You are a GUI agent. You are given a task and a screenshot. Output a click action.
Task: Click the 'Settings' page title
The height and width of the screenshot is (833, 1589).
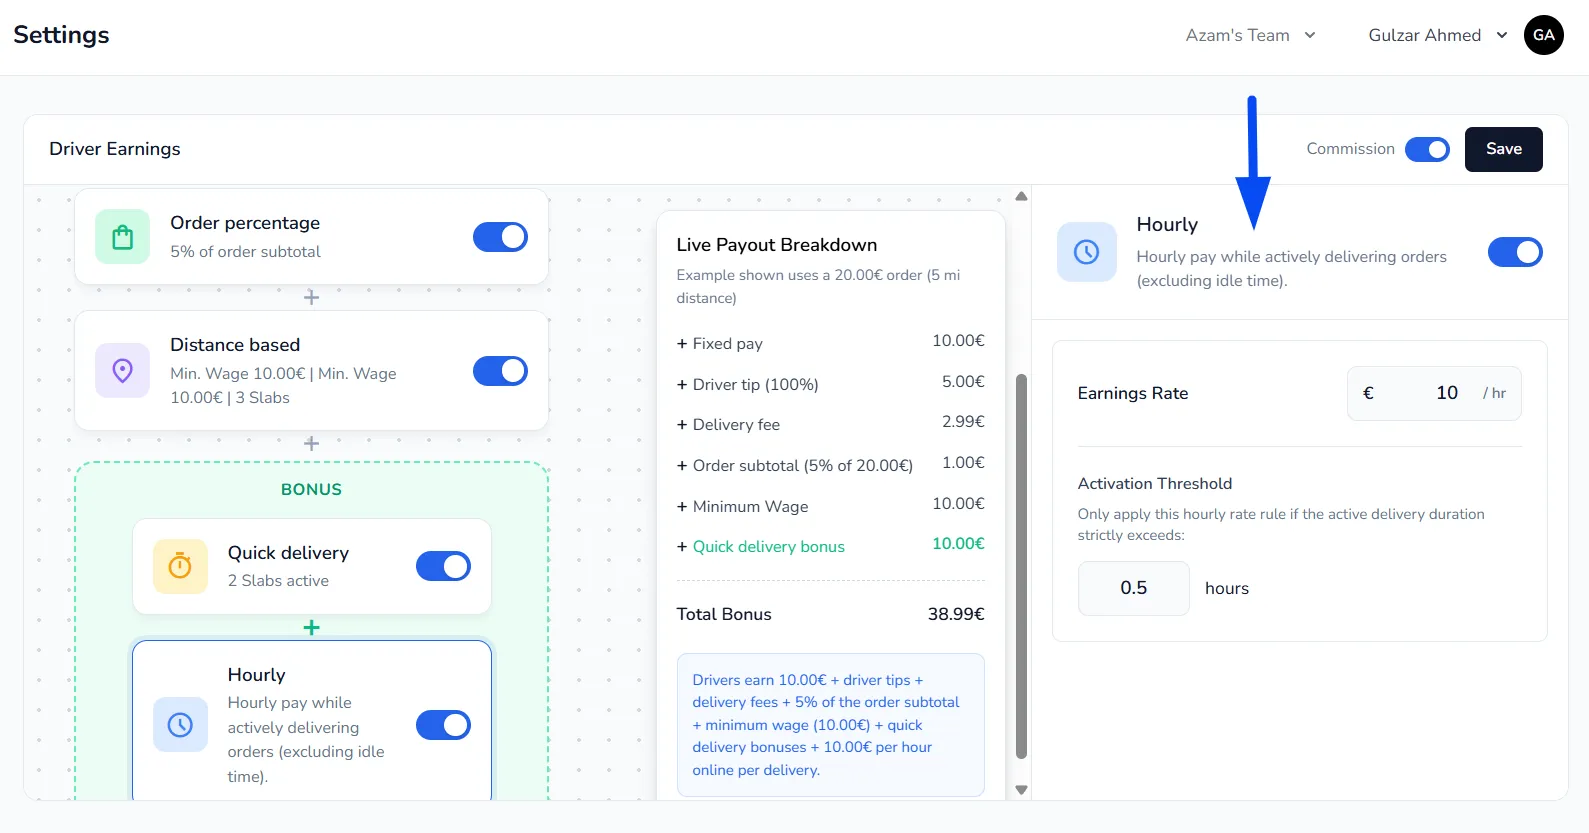pyautogui.click(x=61, y=35)
